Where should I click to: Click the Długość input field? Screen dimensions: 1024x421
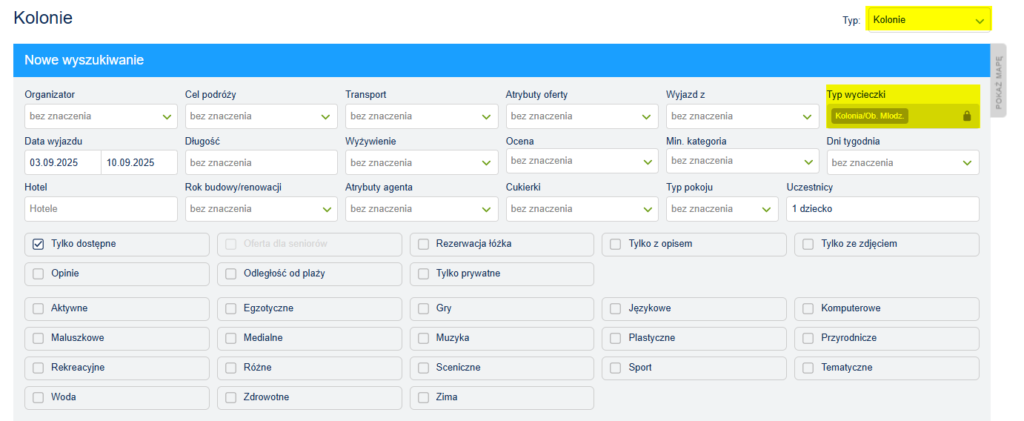coord(260,162)
